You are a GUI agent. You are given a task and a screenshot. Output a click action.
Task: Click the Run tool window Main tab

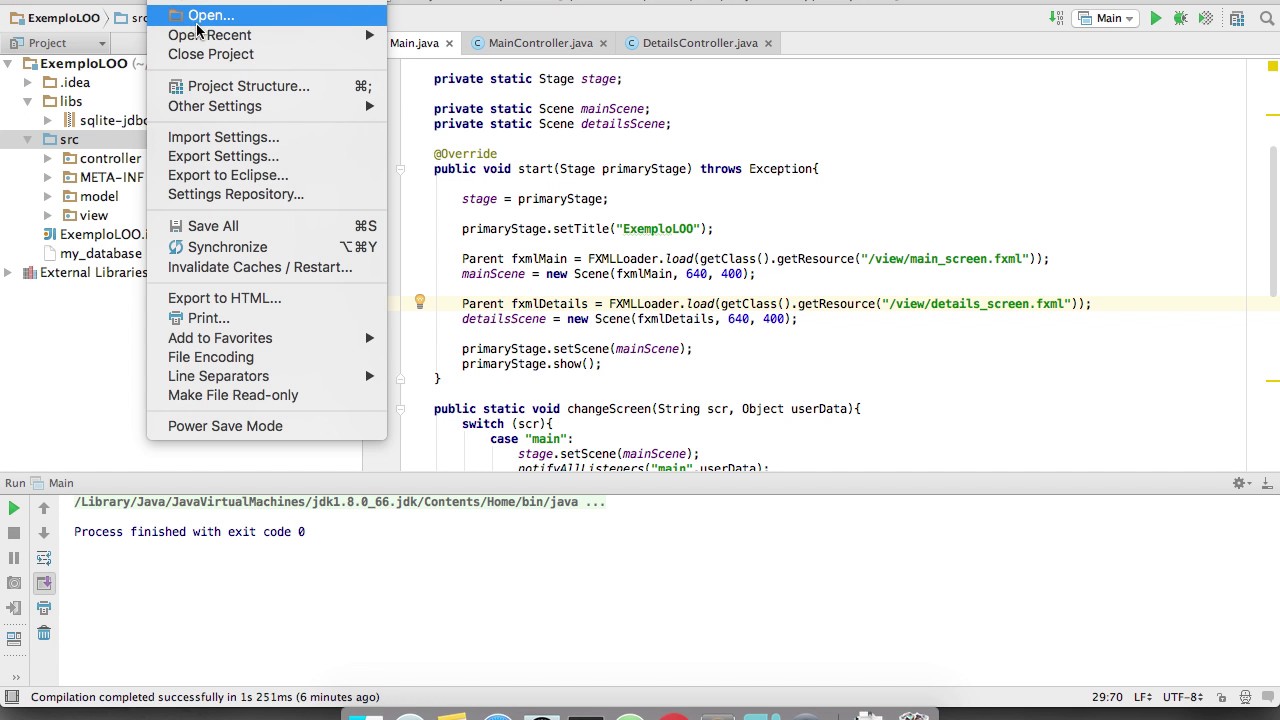pyautogui.click(x=52, y=483)
